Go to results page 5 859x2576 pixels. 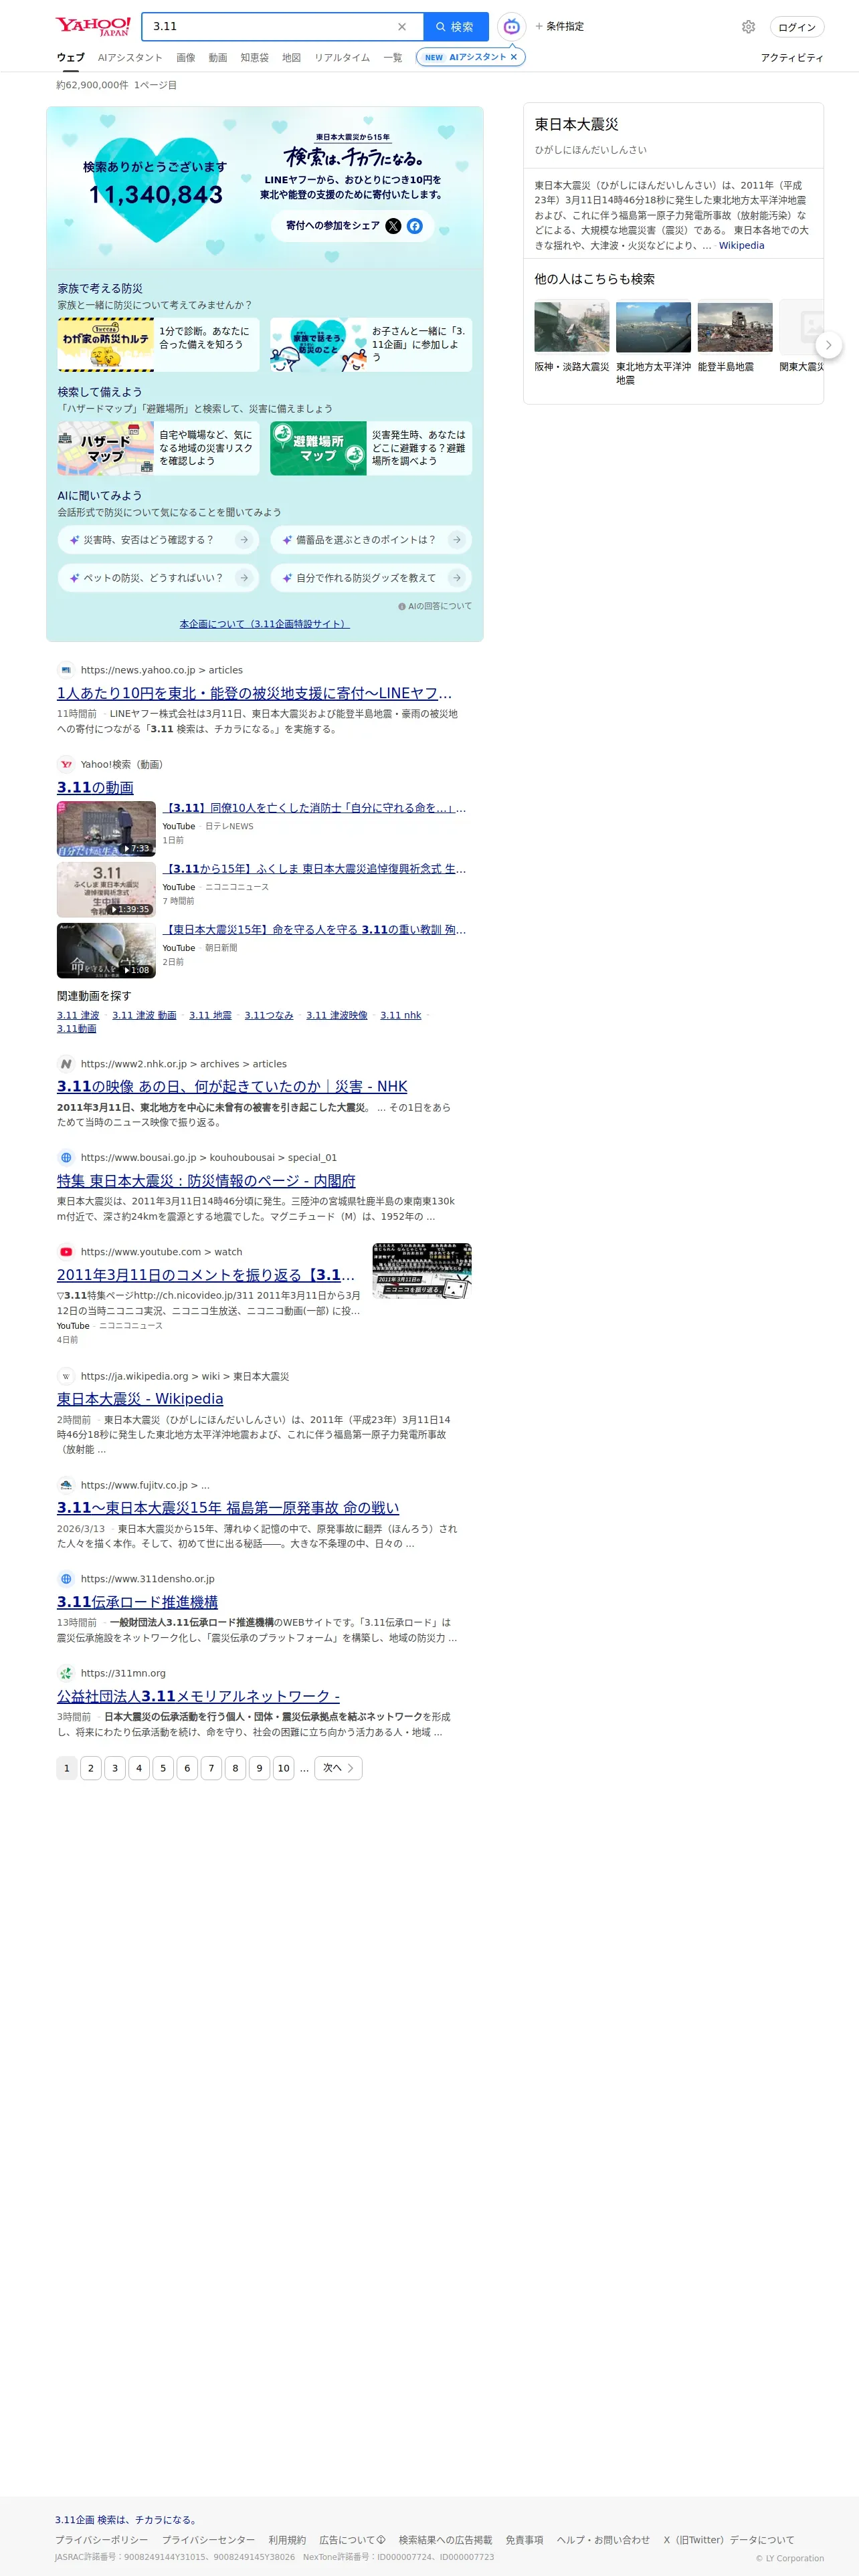coord(163,1768)
